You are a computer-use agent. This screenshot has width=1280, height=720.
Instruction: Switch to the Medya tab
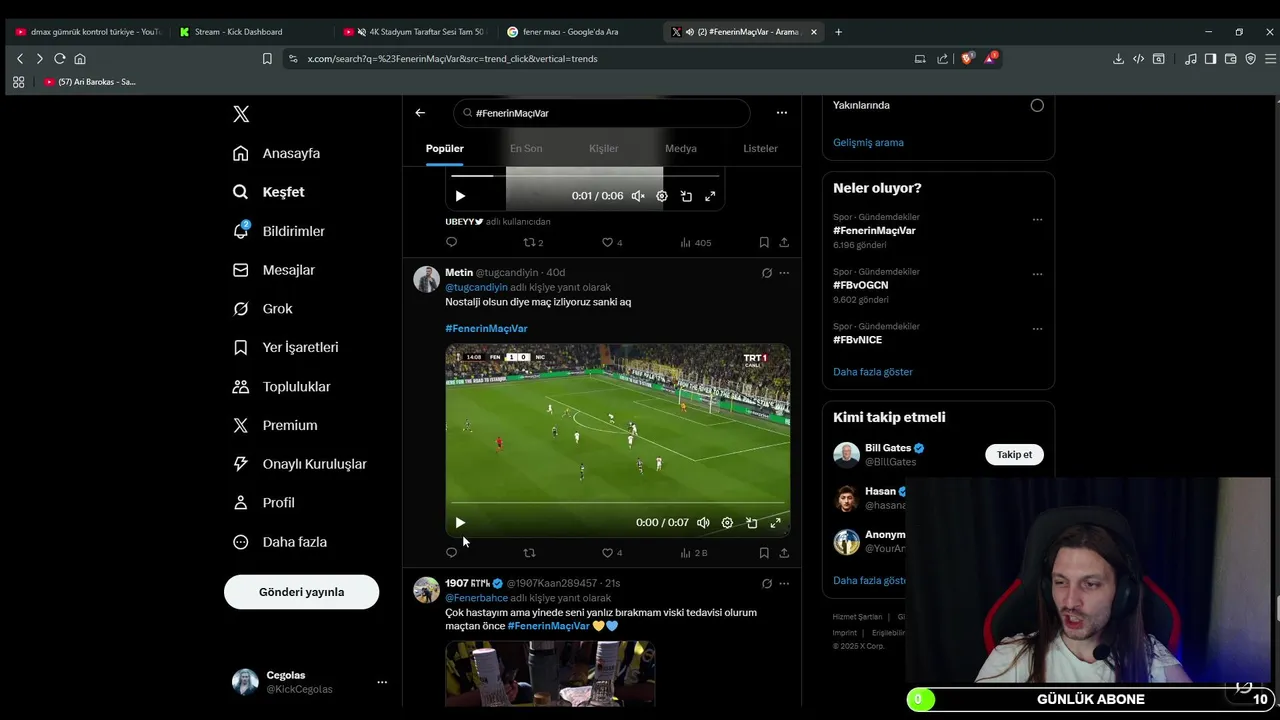click(681, 148)
